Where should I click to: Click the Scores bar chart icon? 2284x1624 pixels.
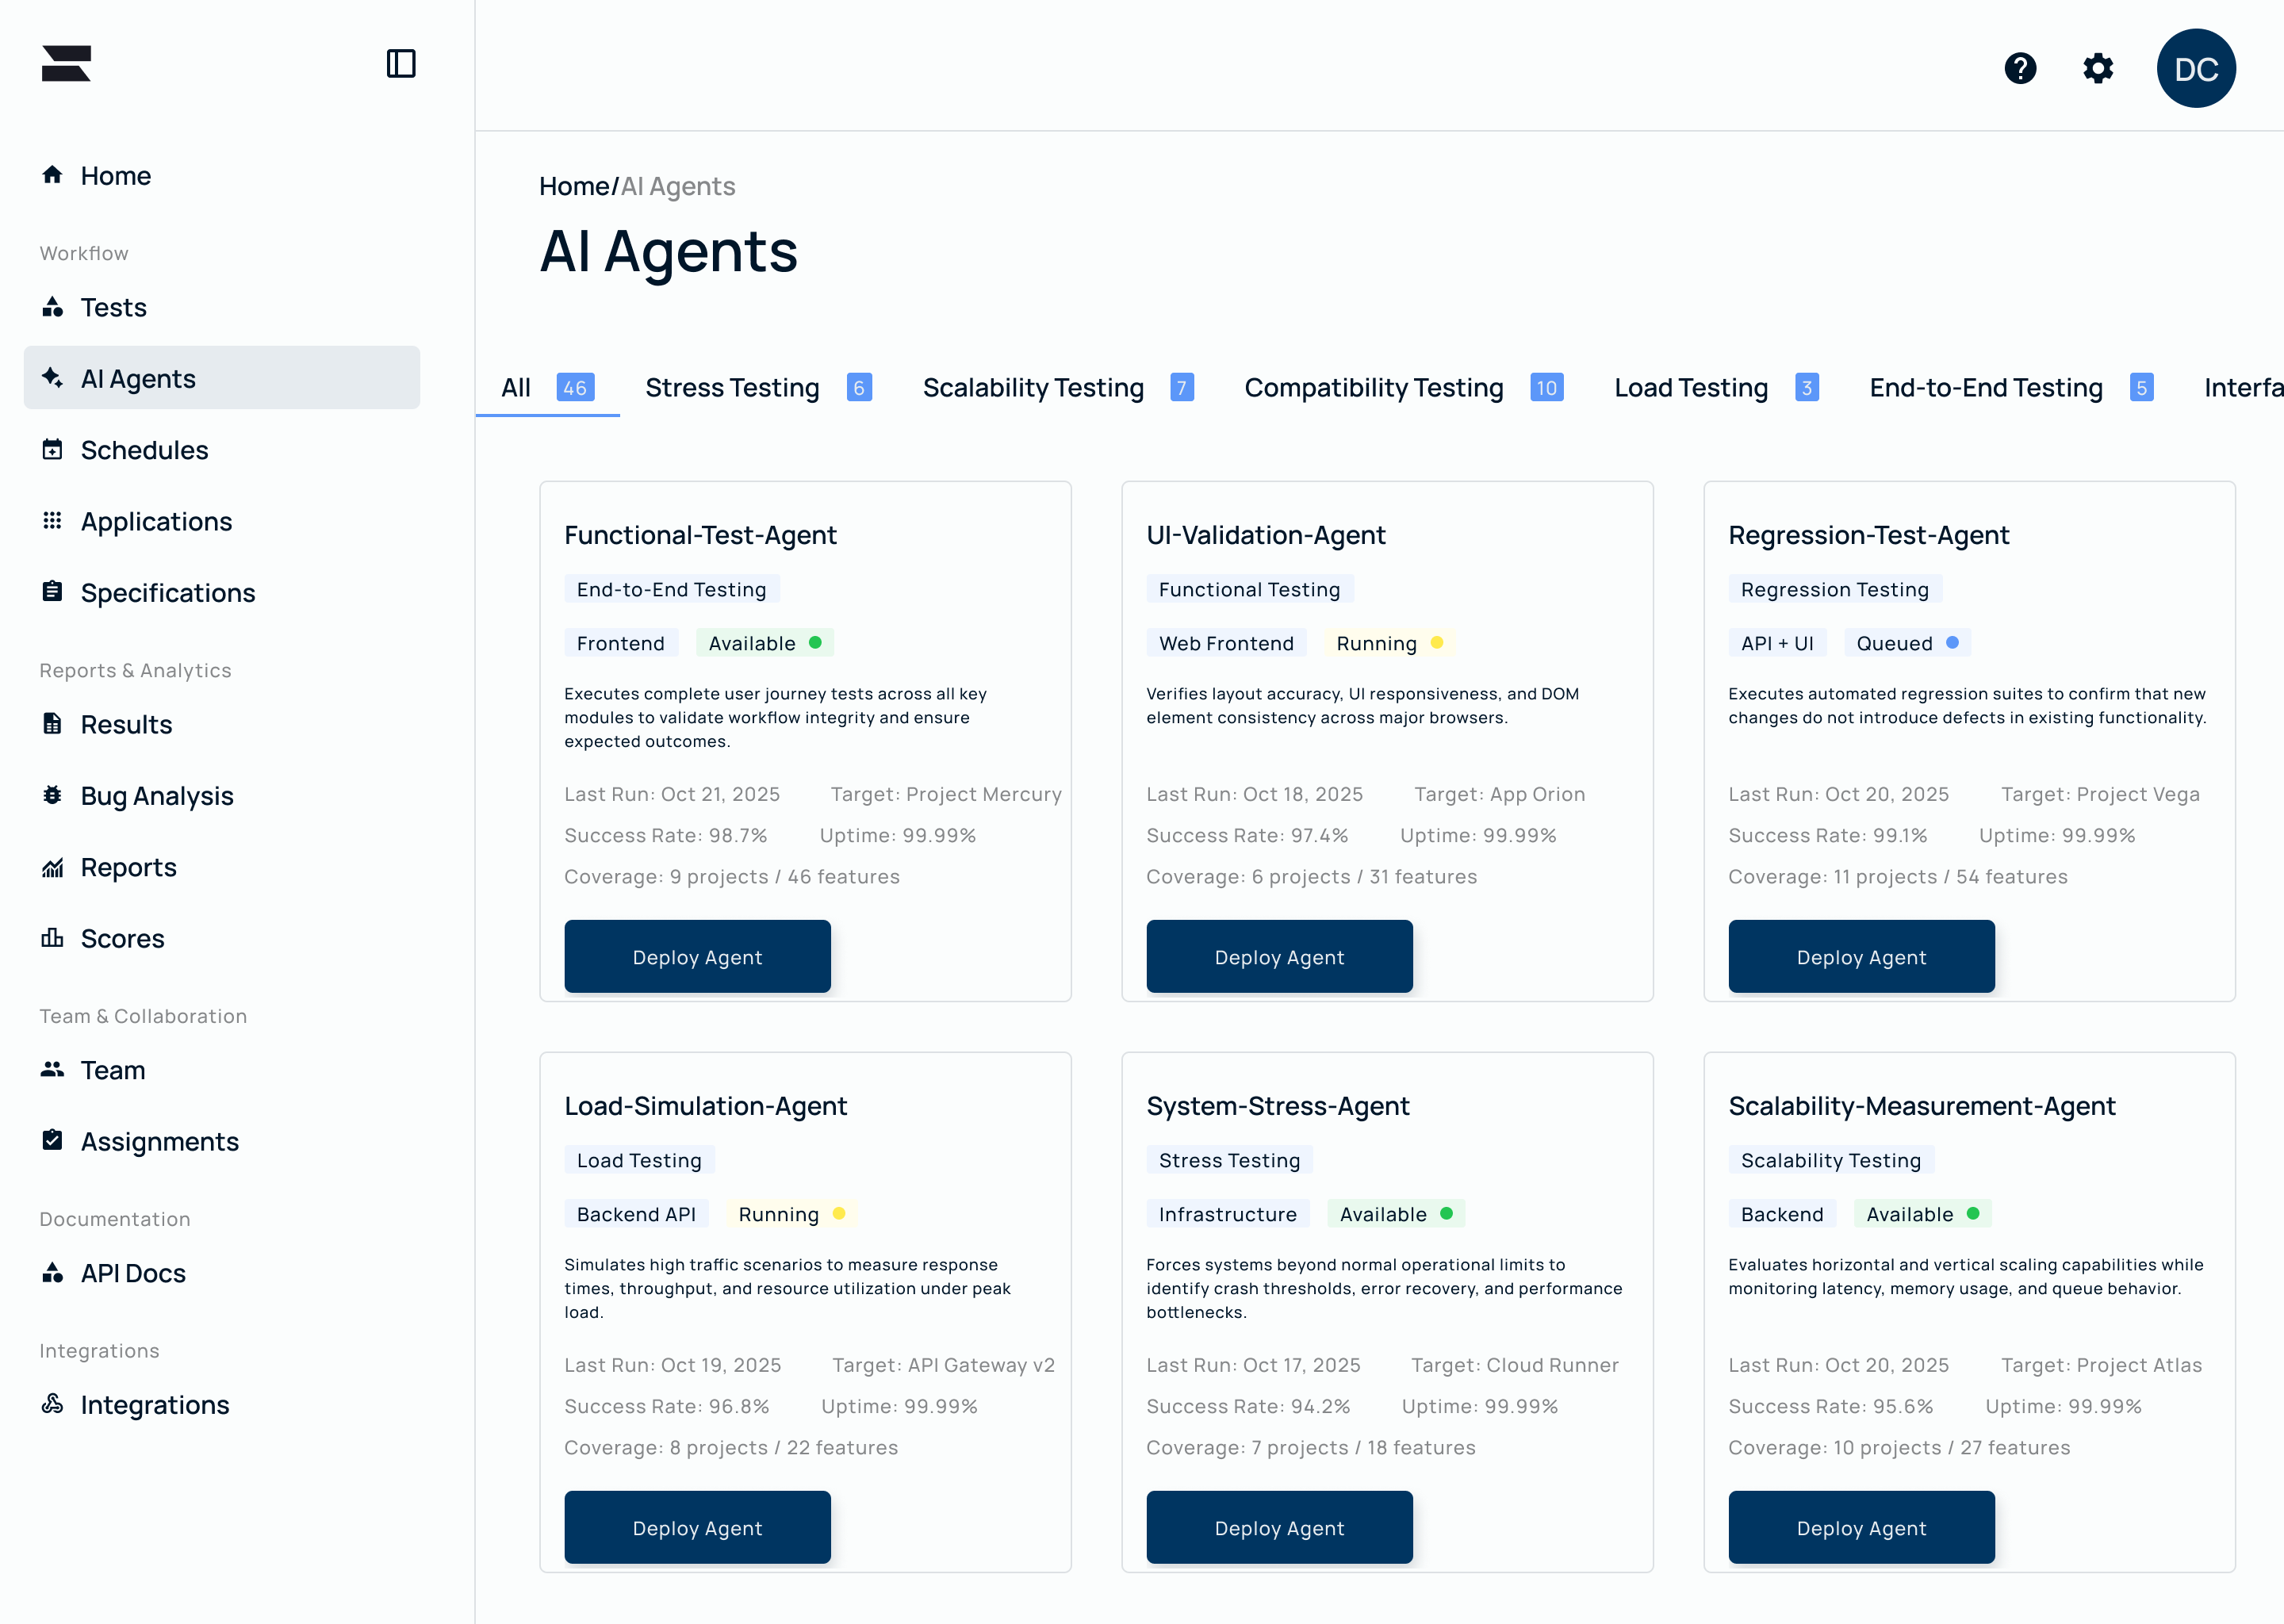(x=52, y=938)
